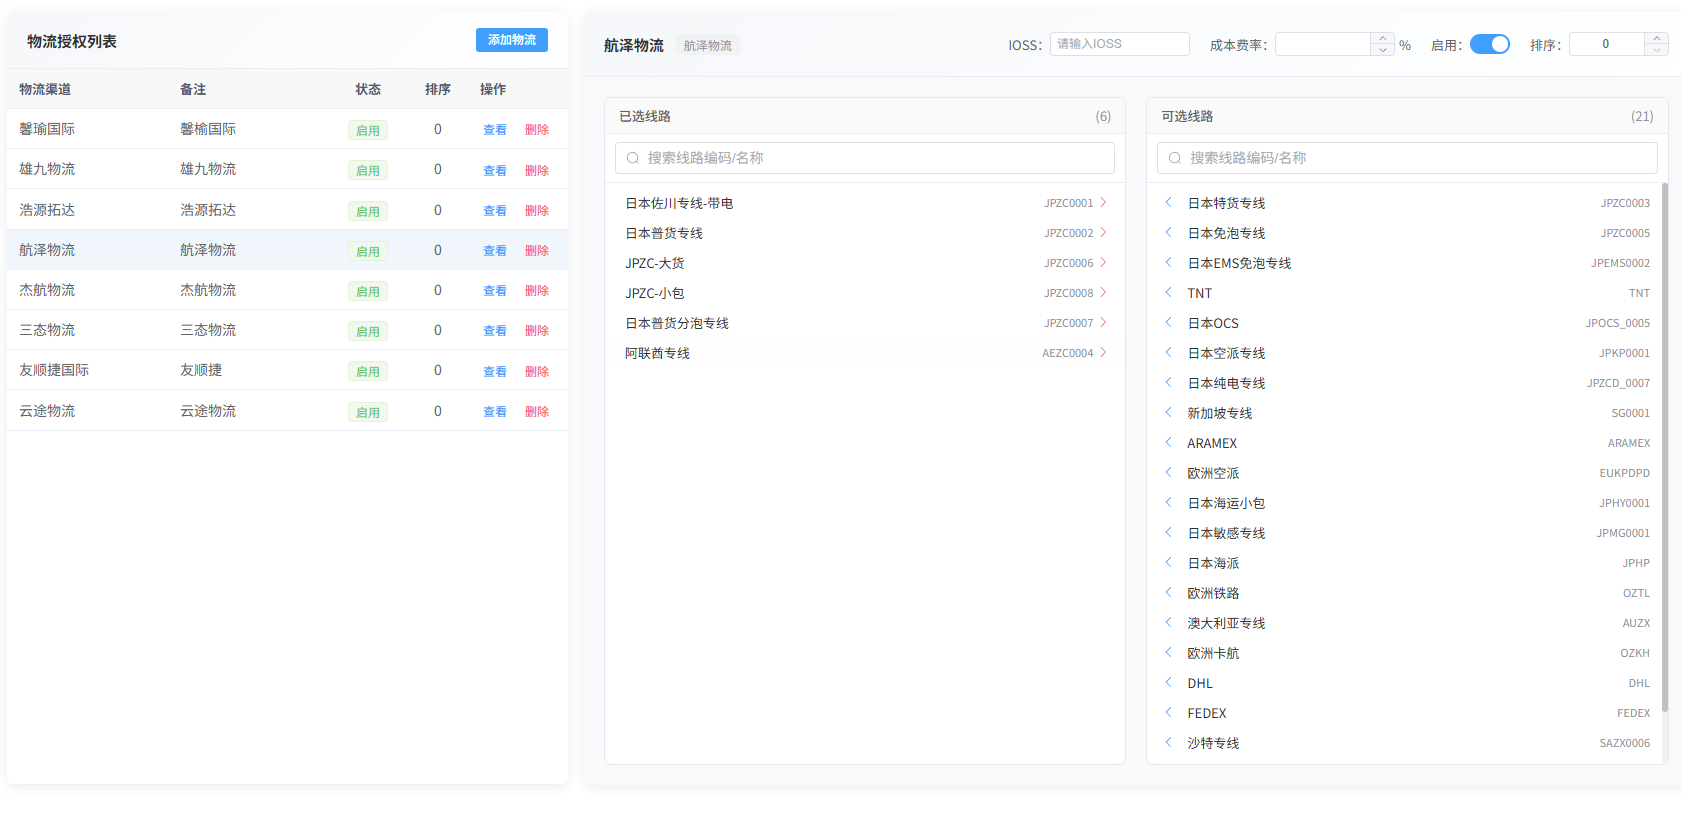Screen dimensions: 1681x825
Task: Add FEDEX route using left arrow
Action: (x=1168, y=712)
